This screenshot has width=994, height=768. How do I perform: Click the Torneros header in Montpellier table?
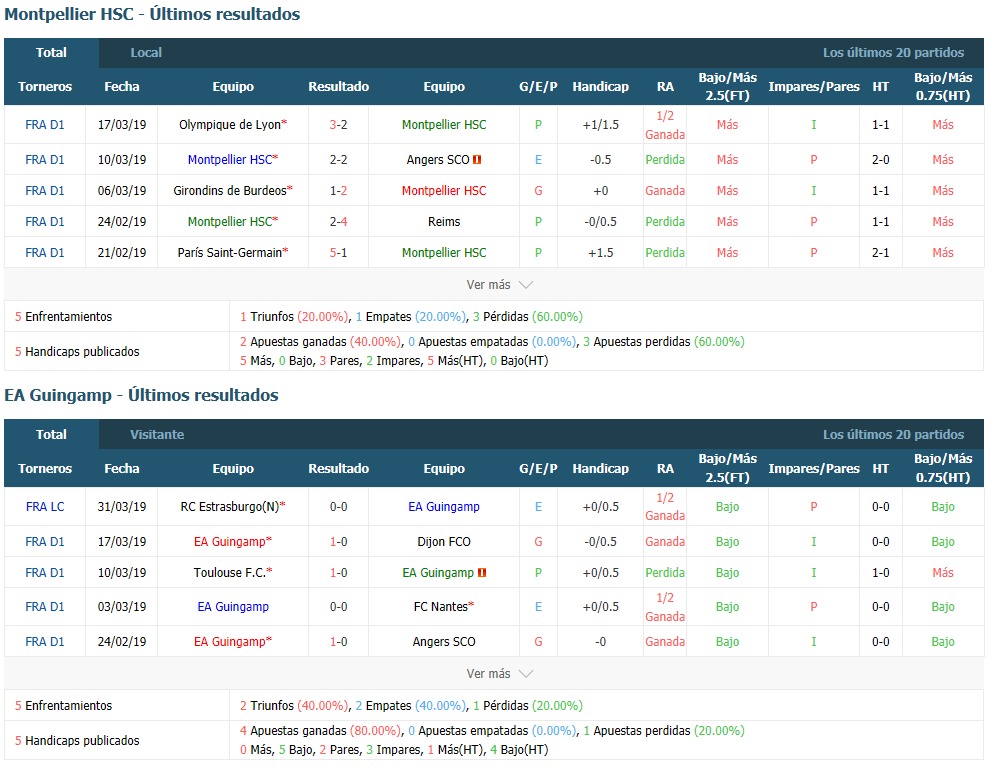click(45, 87)
